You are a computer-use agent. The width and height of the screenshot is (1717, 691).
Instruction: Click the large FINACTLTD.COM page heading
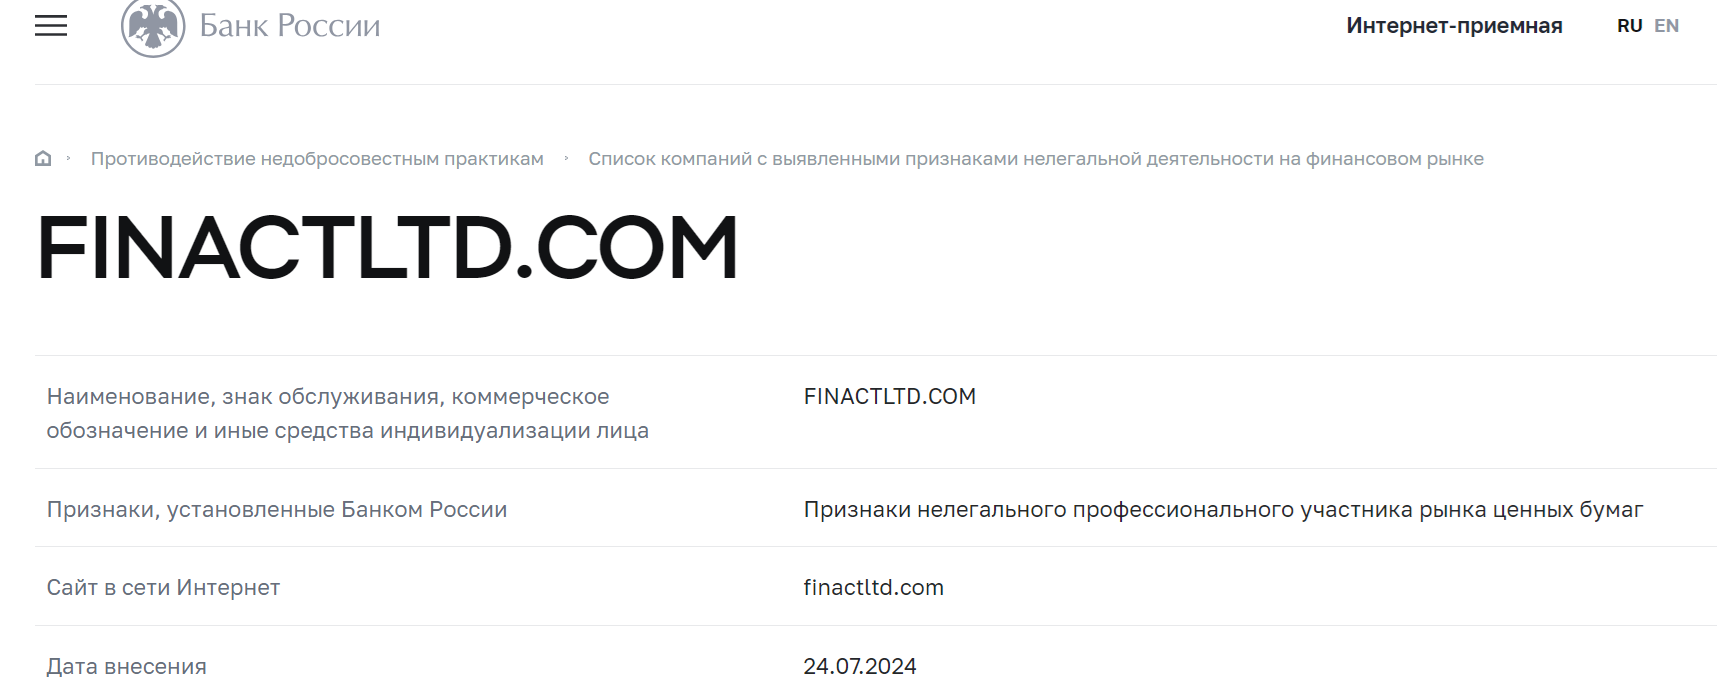click(387, 248)
